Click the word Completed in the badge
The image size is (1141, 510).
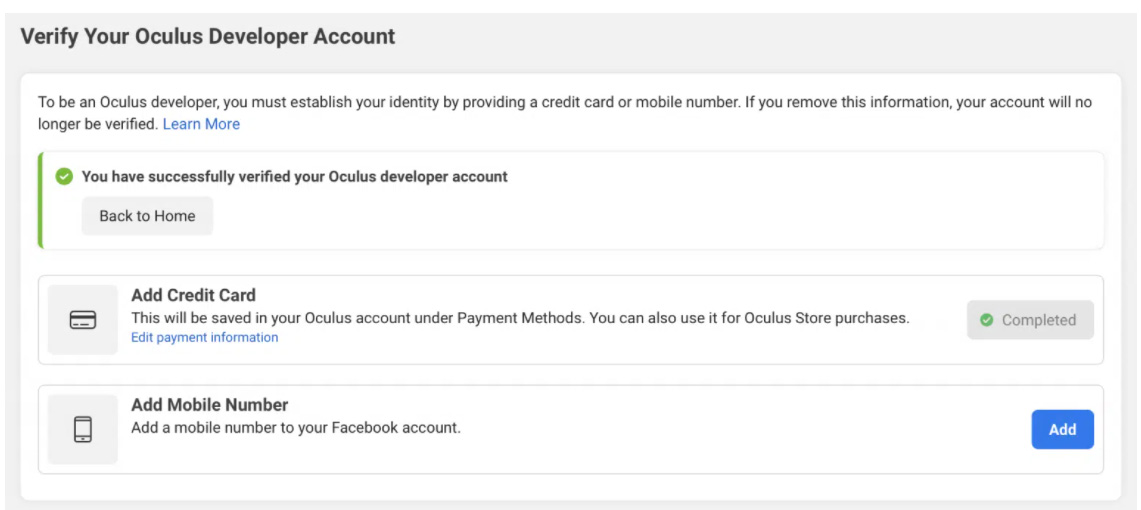point(1039,320)
